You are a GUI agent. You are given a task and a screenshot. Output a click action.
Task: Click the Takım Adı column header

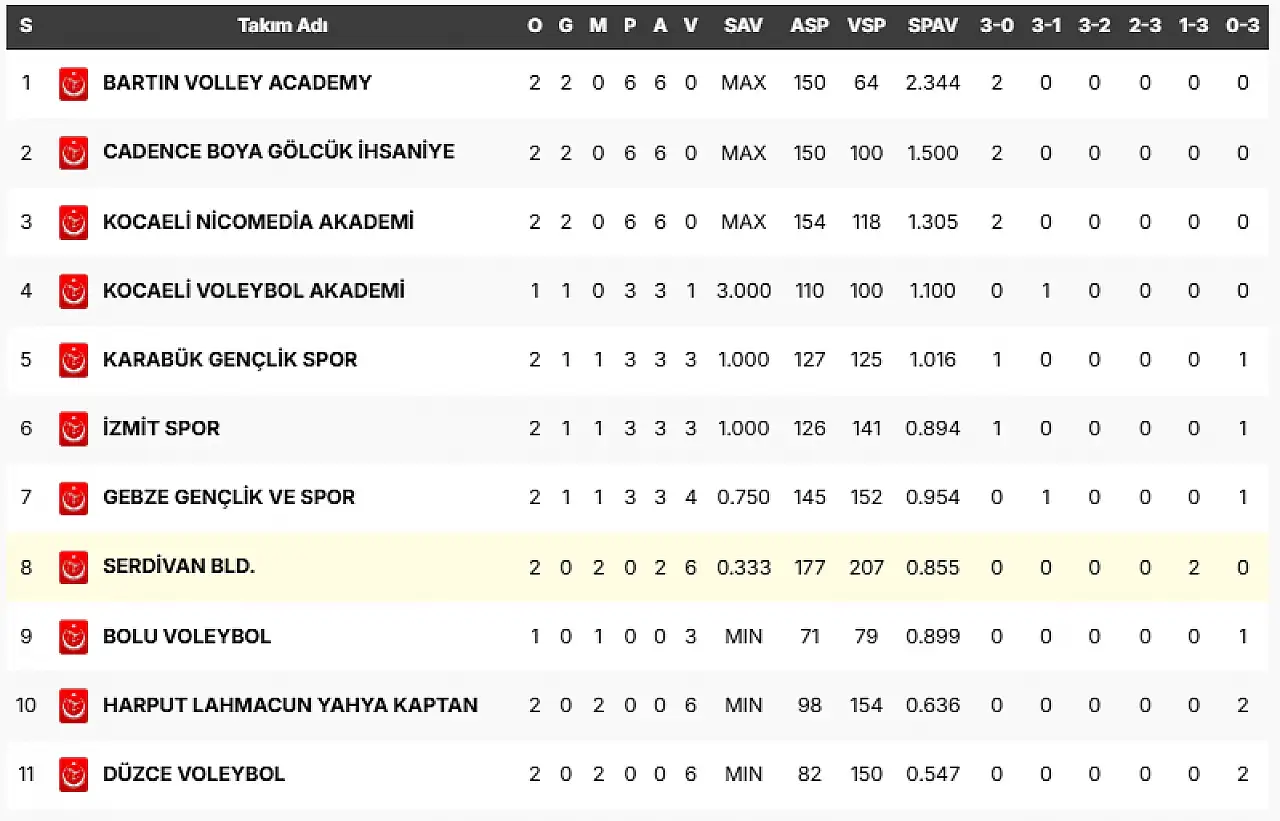[x=282, y=26]
